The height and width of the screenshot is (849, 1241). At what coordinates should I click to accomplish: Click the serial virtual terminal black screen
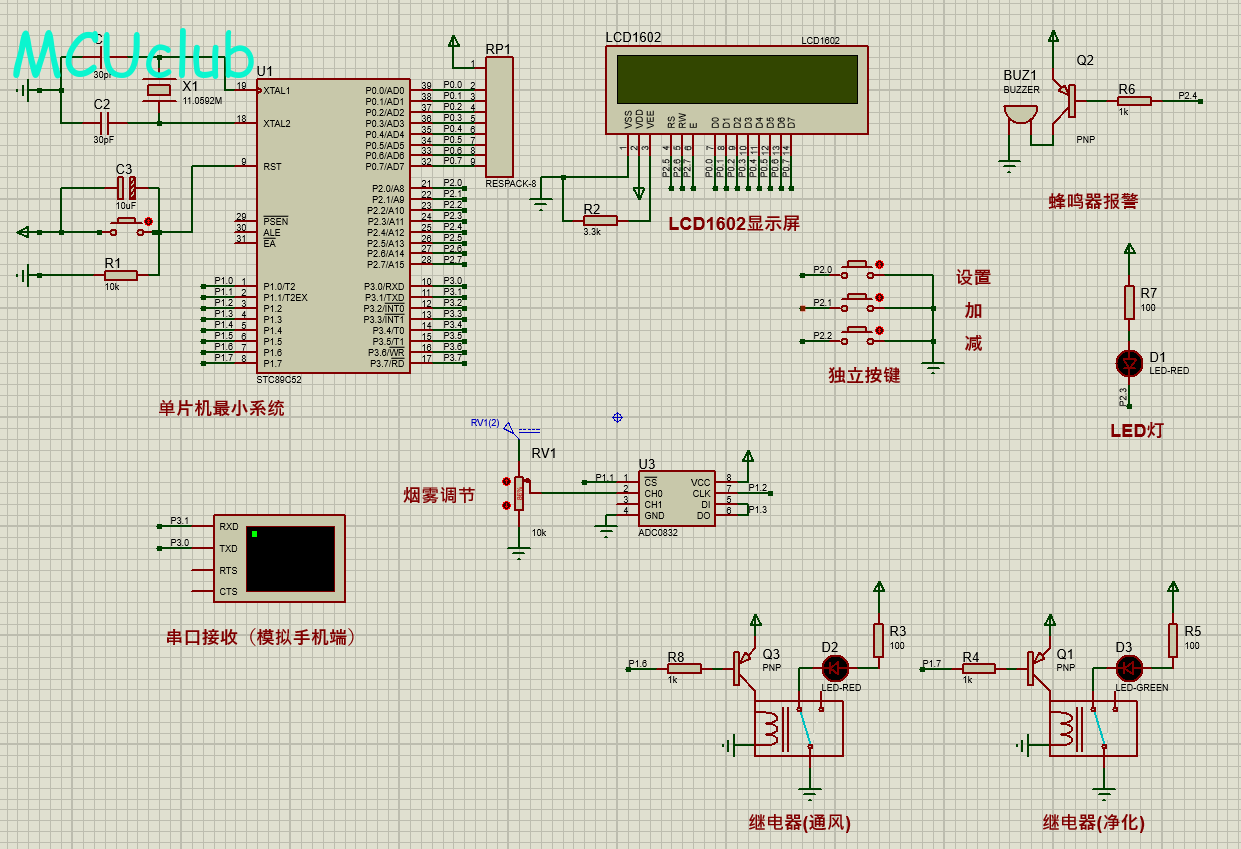(290, 558)
